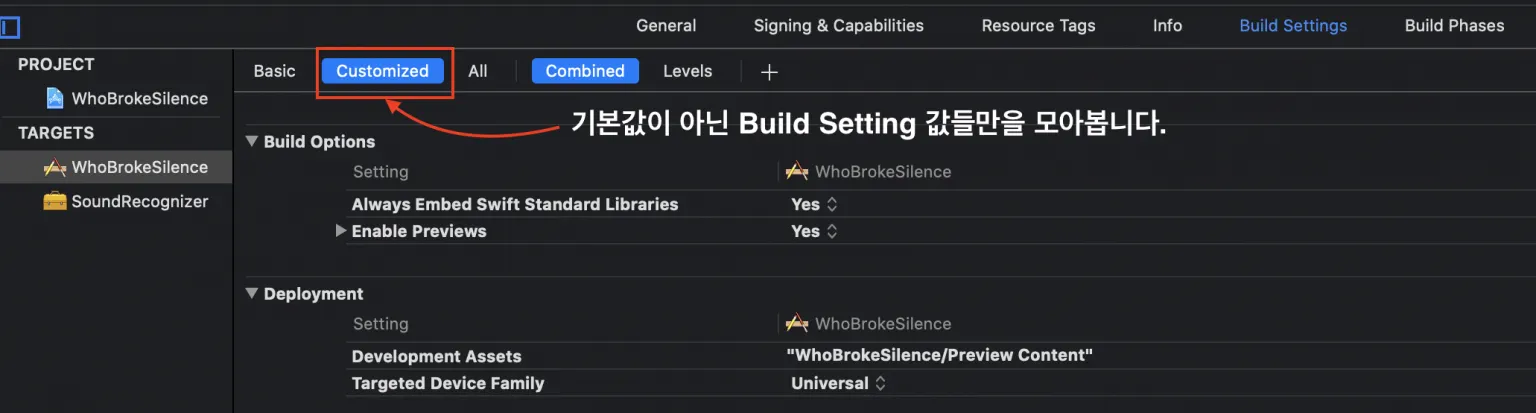Switch filter to Customized settings
The image size is (1536, 413).
(382, 71)
